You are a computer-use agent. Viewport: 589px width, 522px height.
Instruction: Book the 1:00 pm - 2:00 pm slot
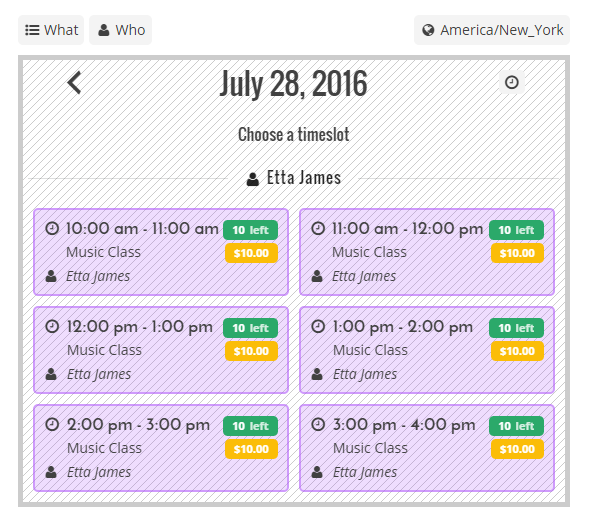(427, 350)
